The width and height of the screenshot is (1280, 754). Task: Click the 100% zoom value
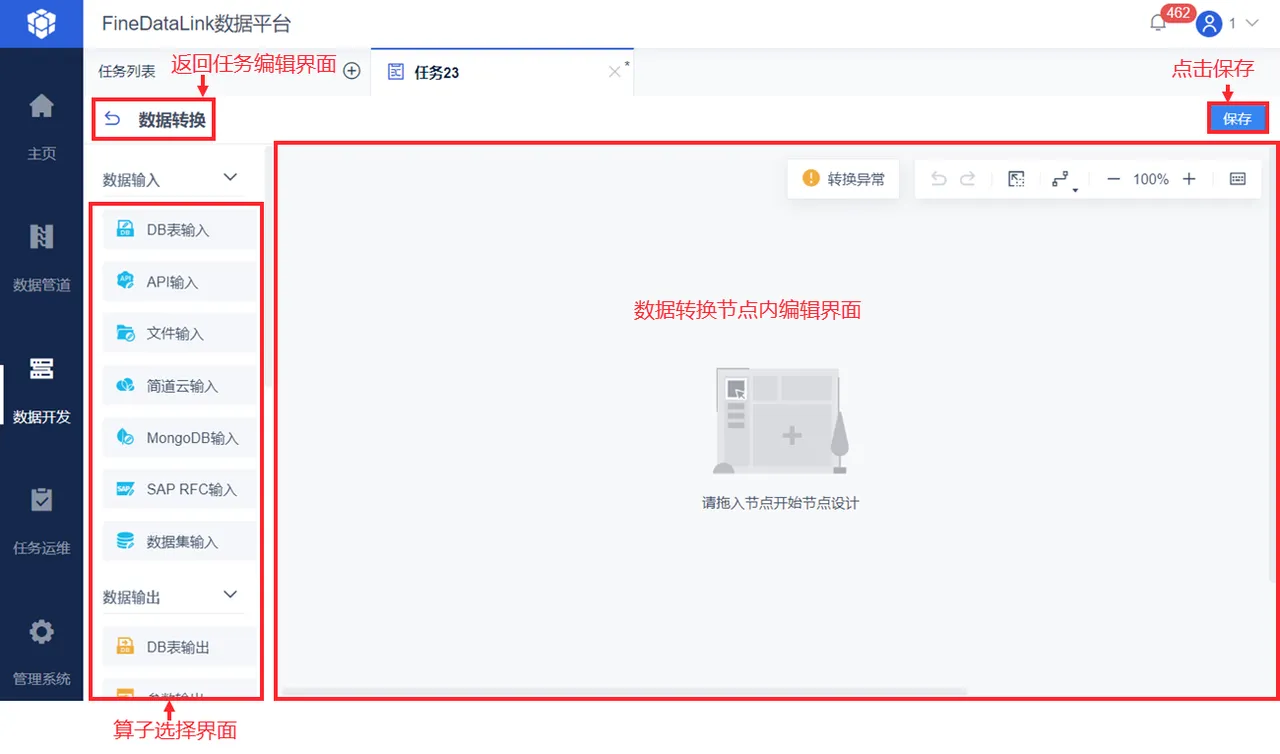click(1151, 179)
